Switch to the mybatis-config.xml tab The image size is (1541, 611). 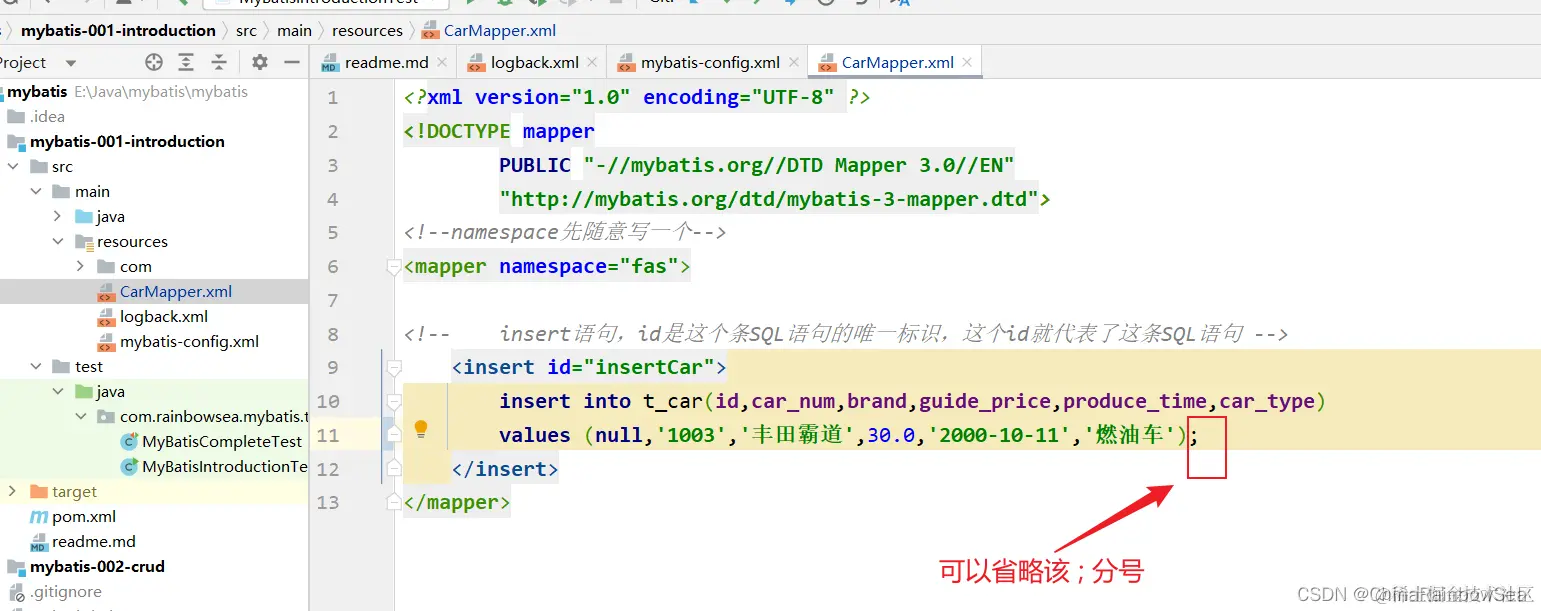710,62
